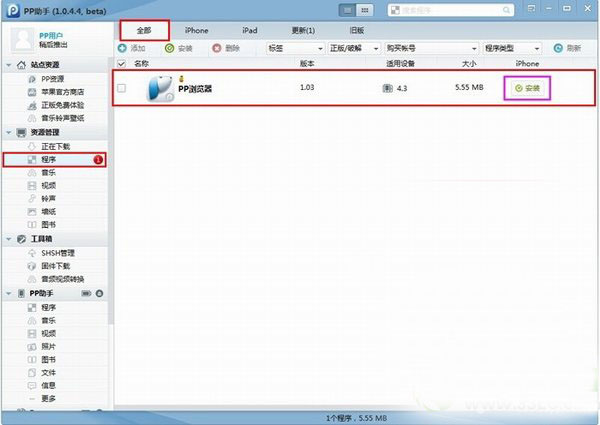The image size is (600, 425).
Task: Open 墙纸 wallpapers section
Action: coord(48,212)
